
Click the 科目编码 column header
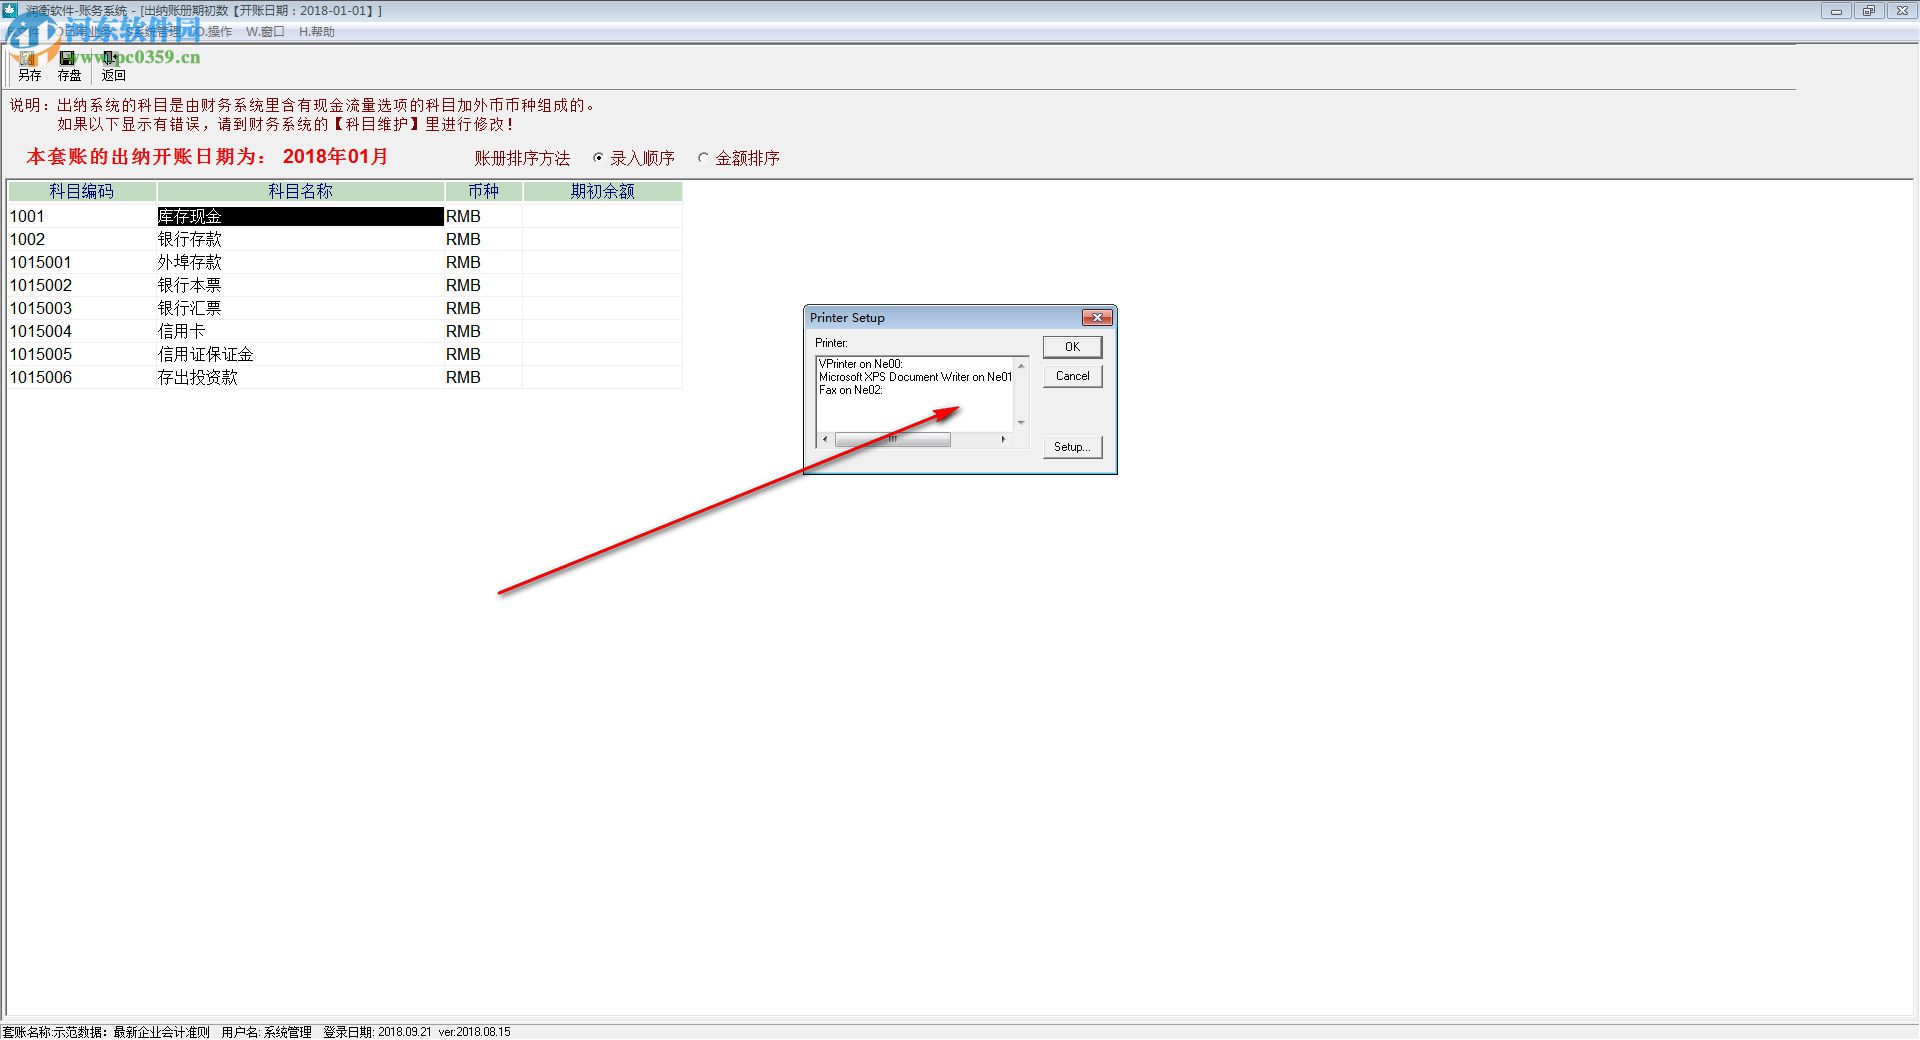[x=82, y=191]
